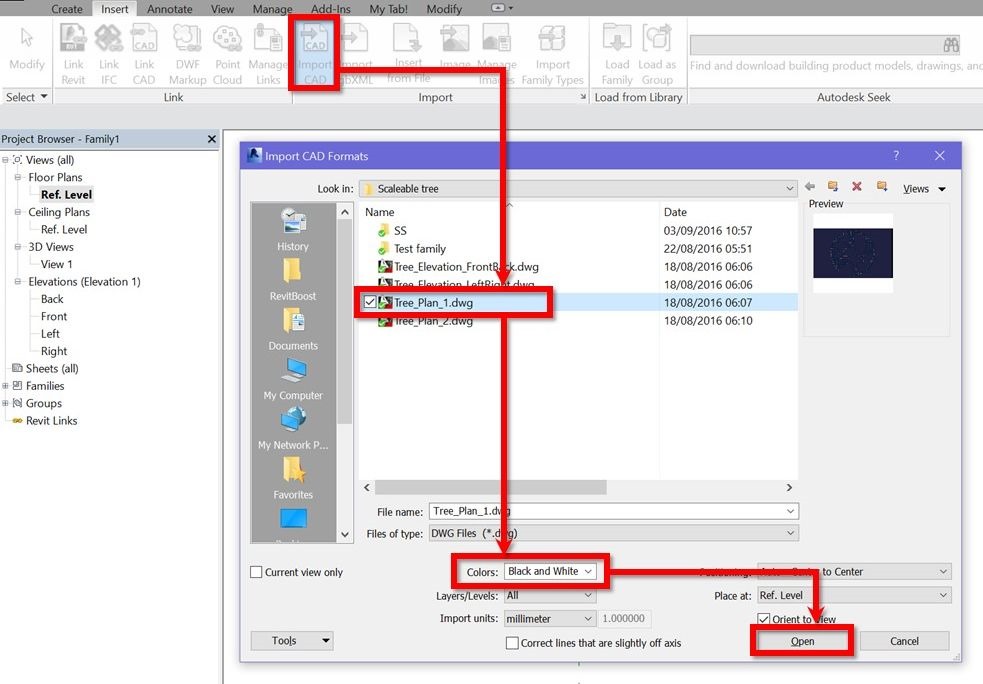Open the Select panel dropdown
Image resolution: width=983 pixels, height=684 pixels.
[x=26, y=97]
